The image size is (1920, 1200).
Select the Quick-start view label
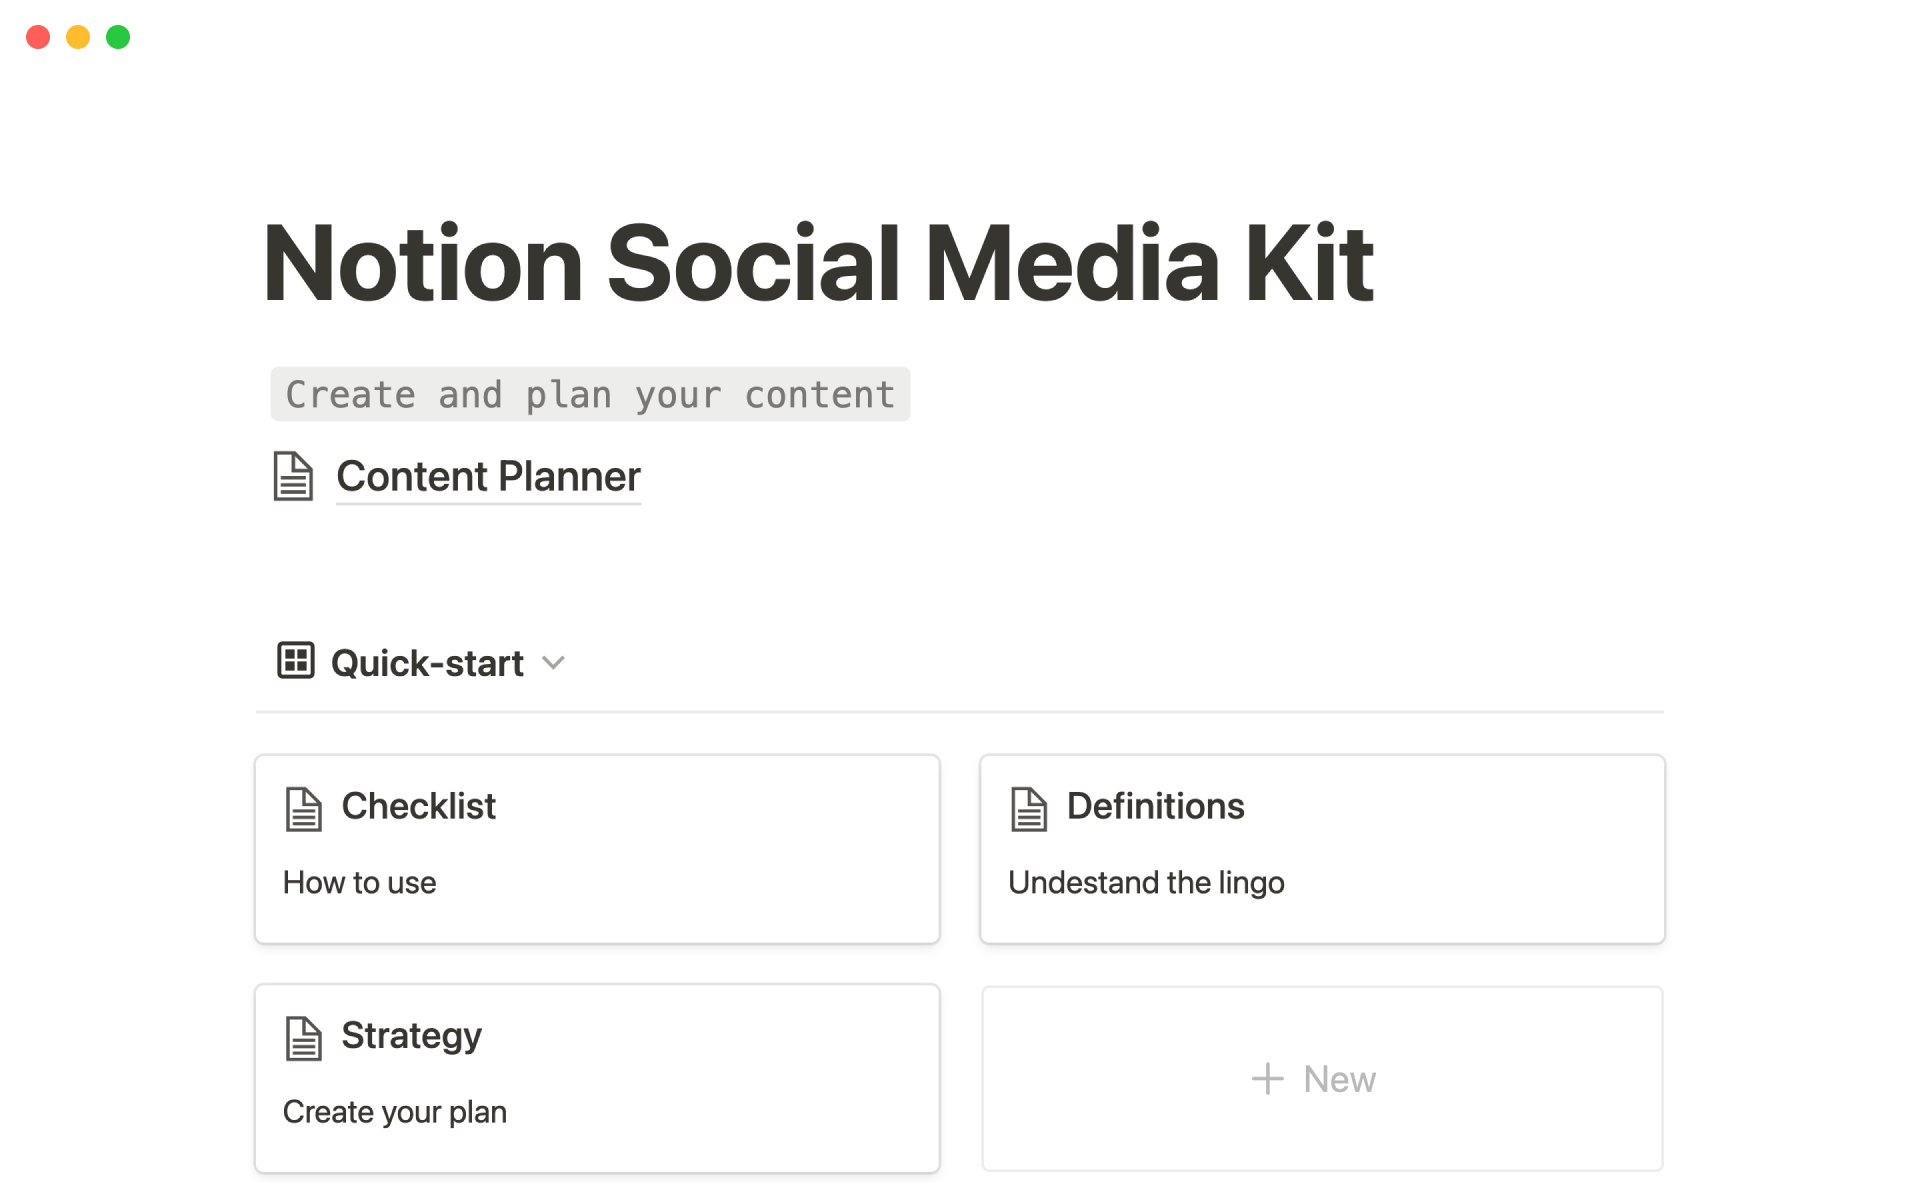(427, 663)
